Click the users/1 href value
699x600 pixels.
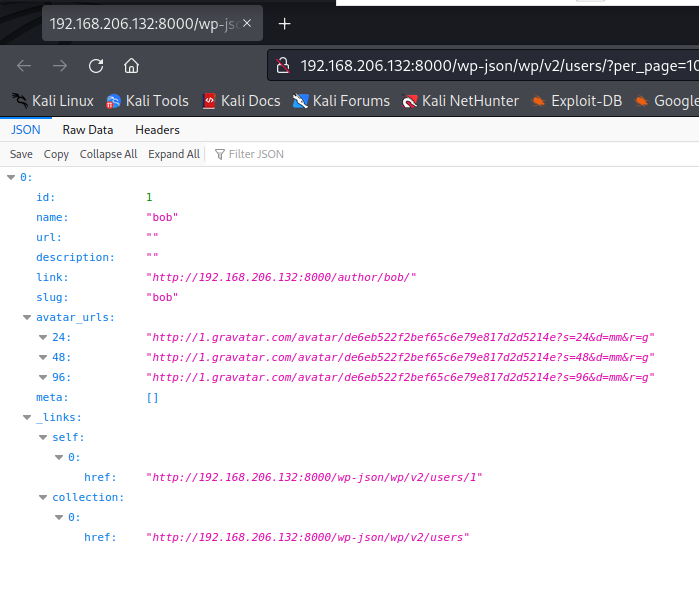coord(314,477)
